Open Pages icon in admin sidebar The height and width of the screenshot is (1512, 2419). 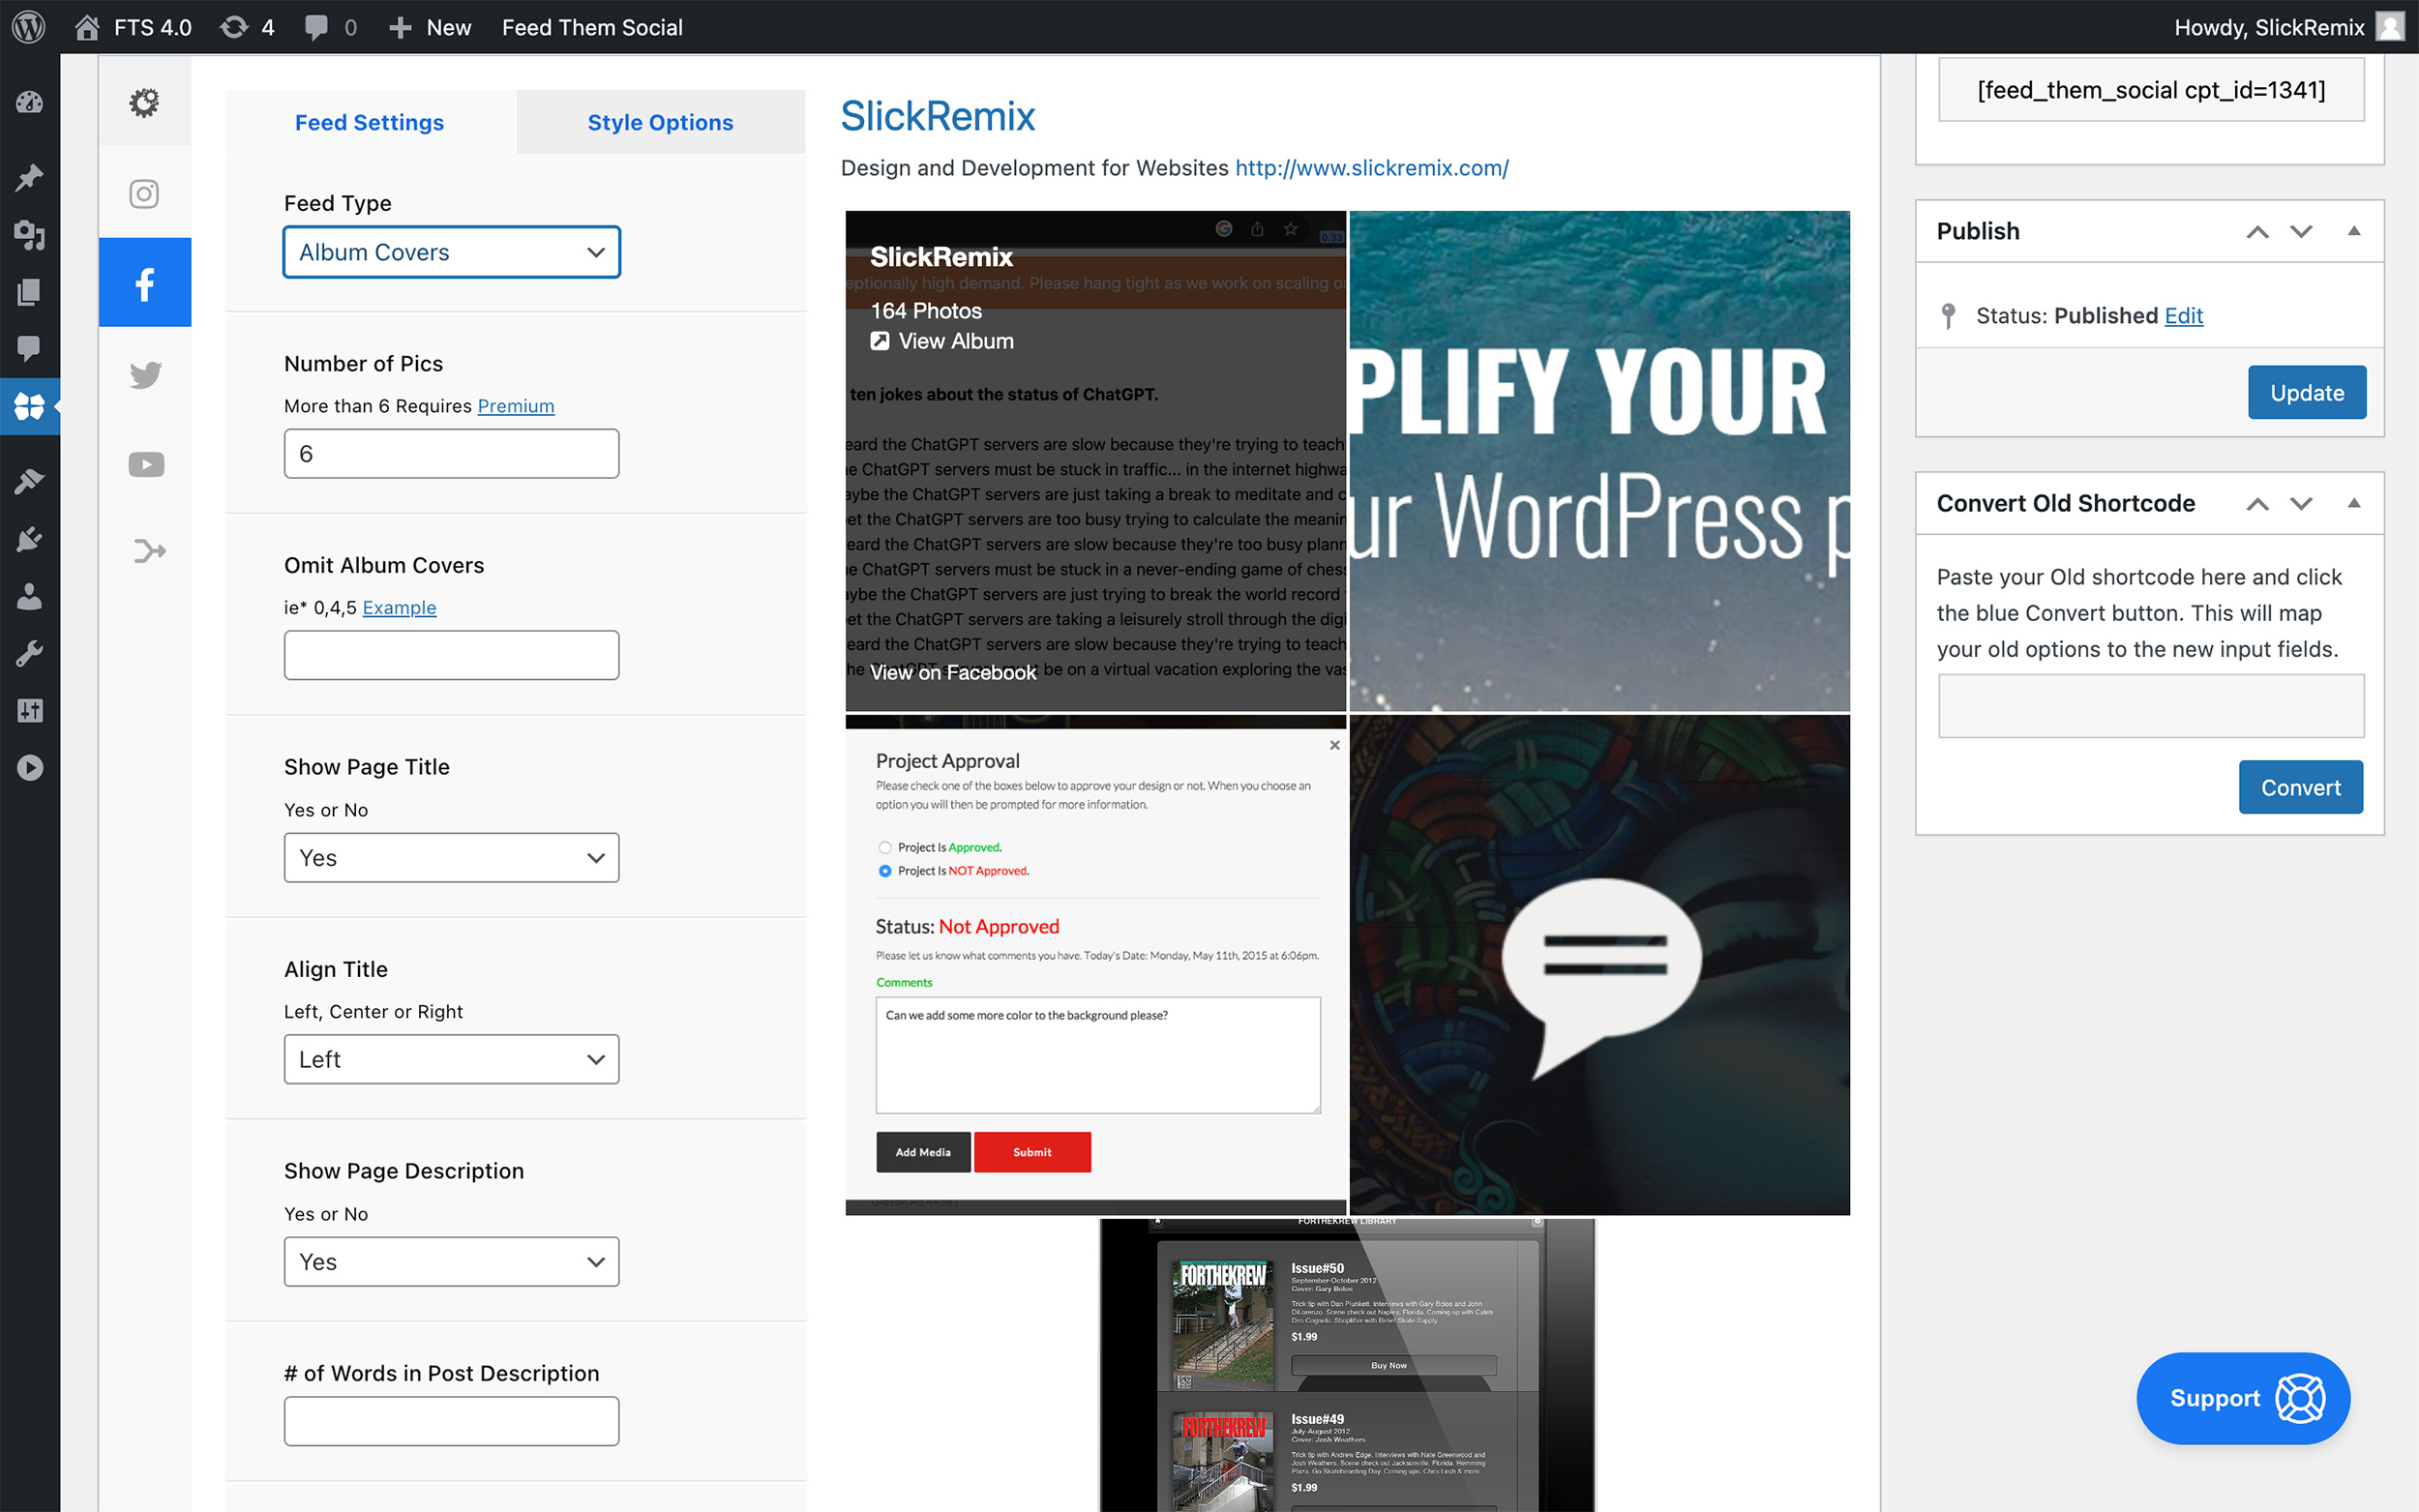(29, 292)
